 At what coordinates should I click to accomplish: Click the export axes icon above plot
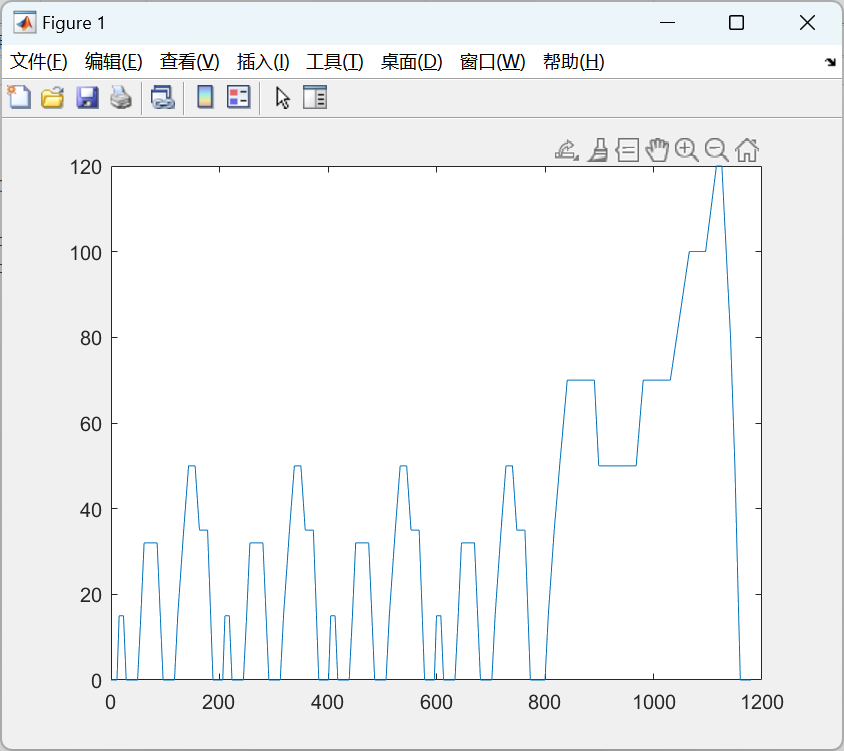pyautogui.click(x=567, y=150)
